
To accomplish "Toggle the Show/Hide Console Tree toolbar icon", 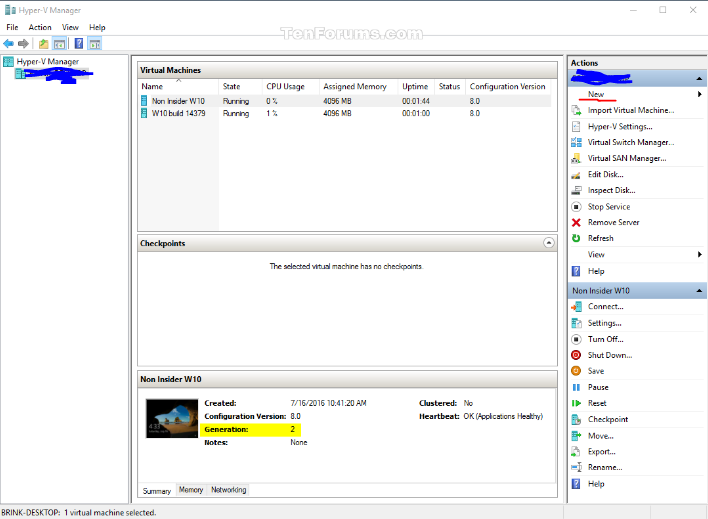I will point(60,44).
